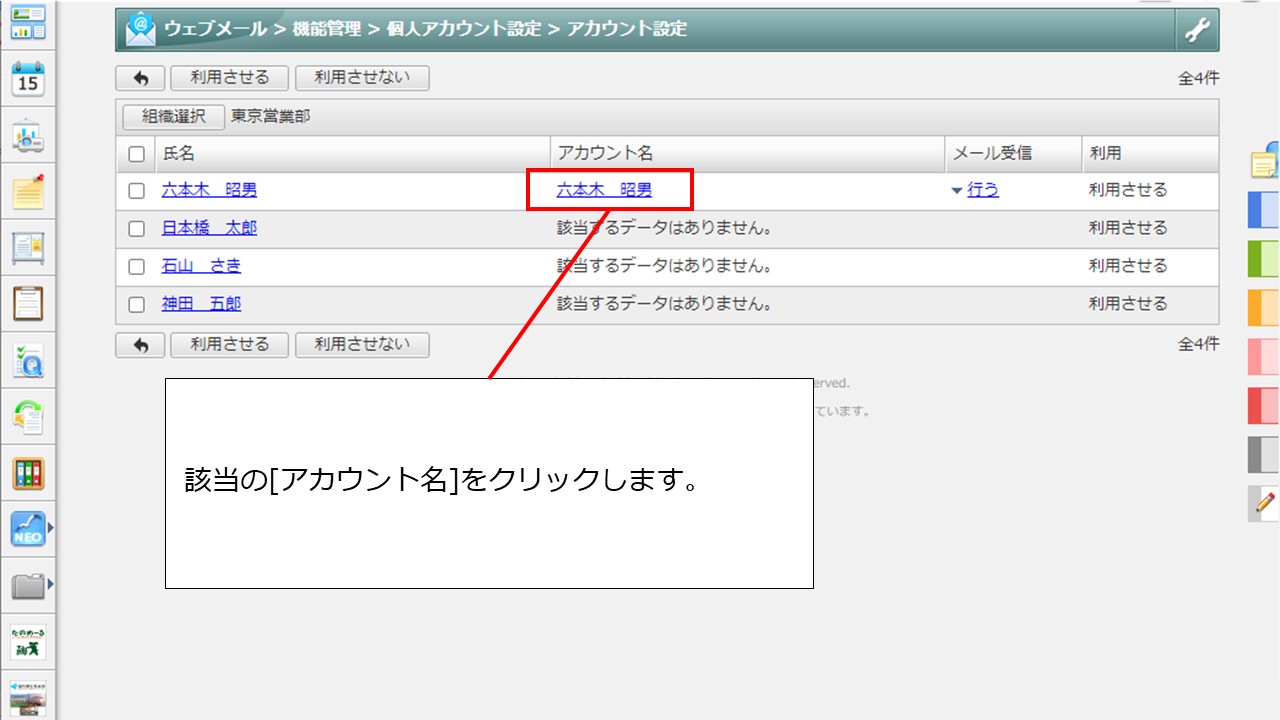Image resolution: width=1280 pixels, height=720 pixels.
Task: Open the gray folder icon in sidebar
Action: click(28, 585)
